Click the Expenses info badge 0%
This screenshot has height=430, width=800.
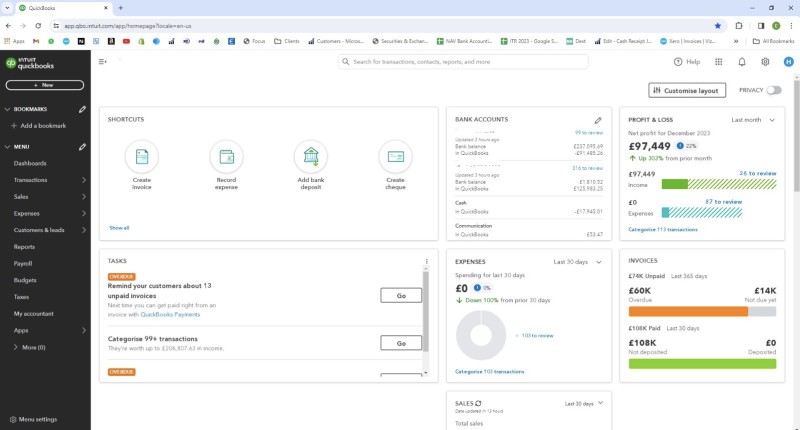click(x=482, y=288)
